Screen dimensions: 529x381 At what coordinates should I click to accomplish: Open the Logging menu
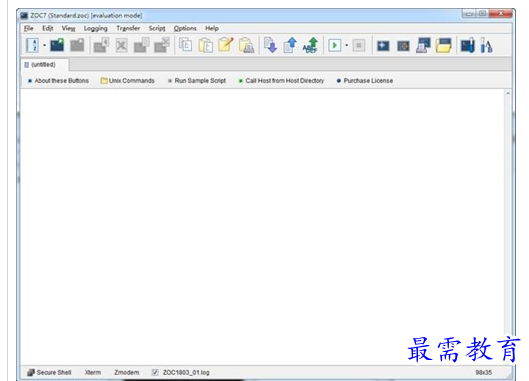[x=95, y=28]
